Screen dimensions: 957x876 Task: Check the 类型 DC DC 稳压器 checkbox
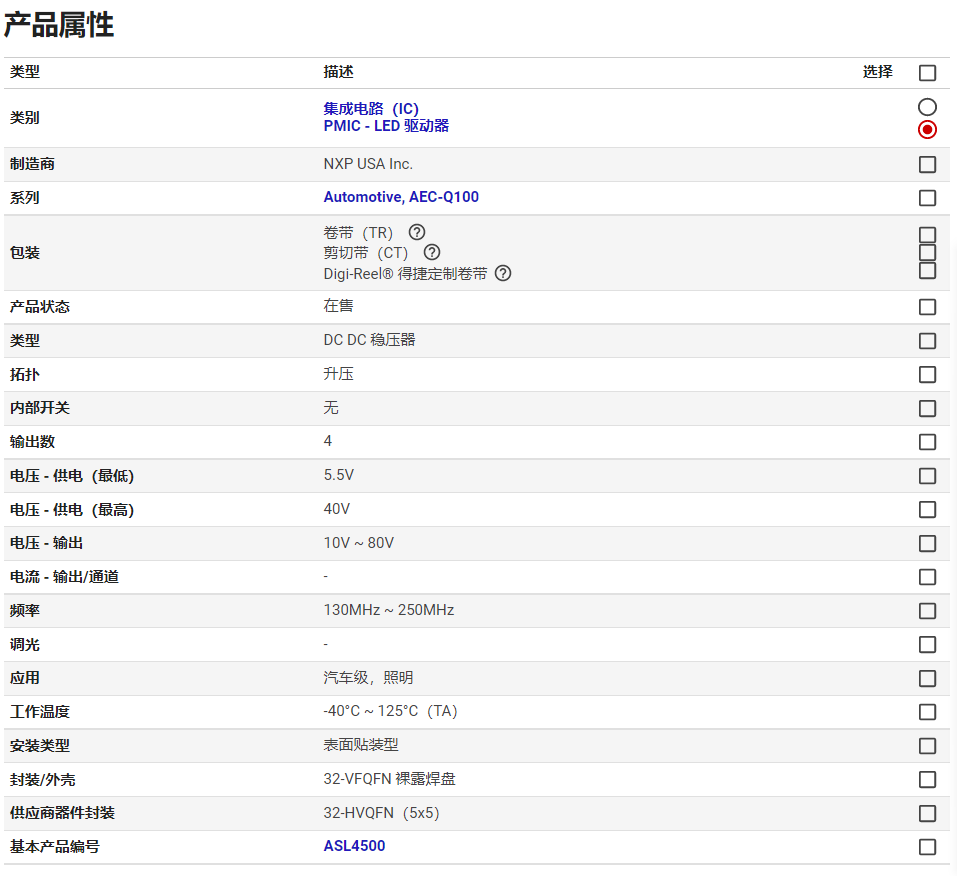[x=927, y=341]
